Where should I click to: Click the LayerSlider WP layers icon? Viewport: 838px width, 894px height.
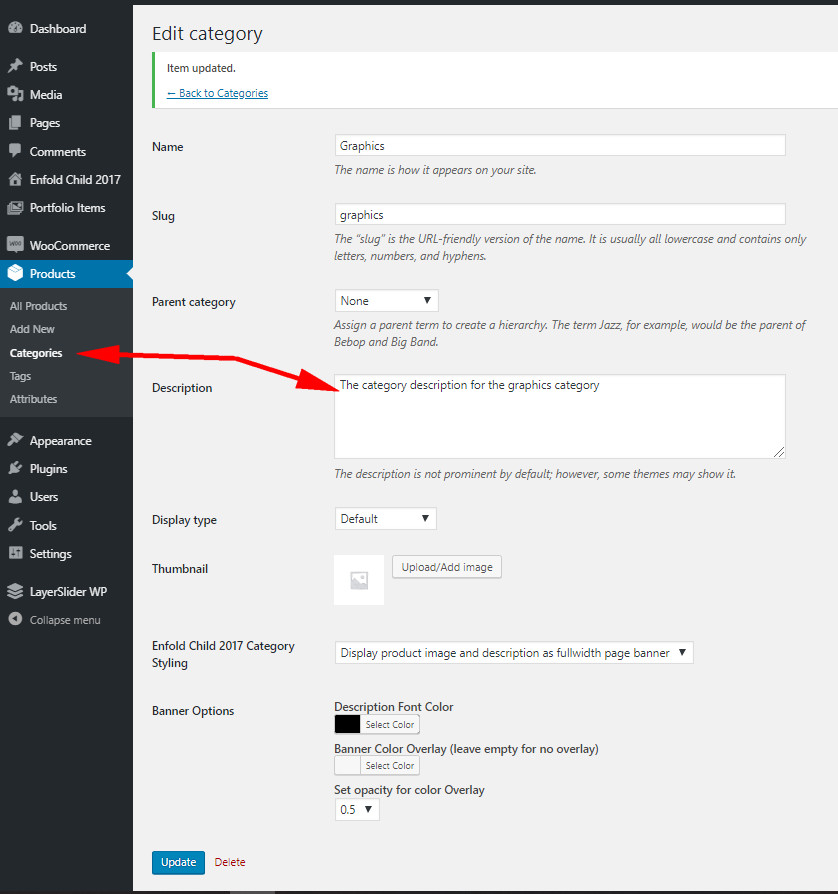(15, 591)
